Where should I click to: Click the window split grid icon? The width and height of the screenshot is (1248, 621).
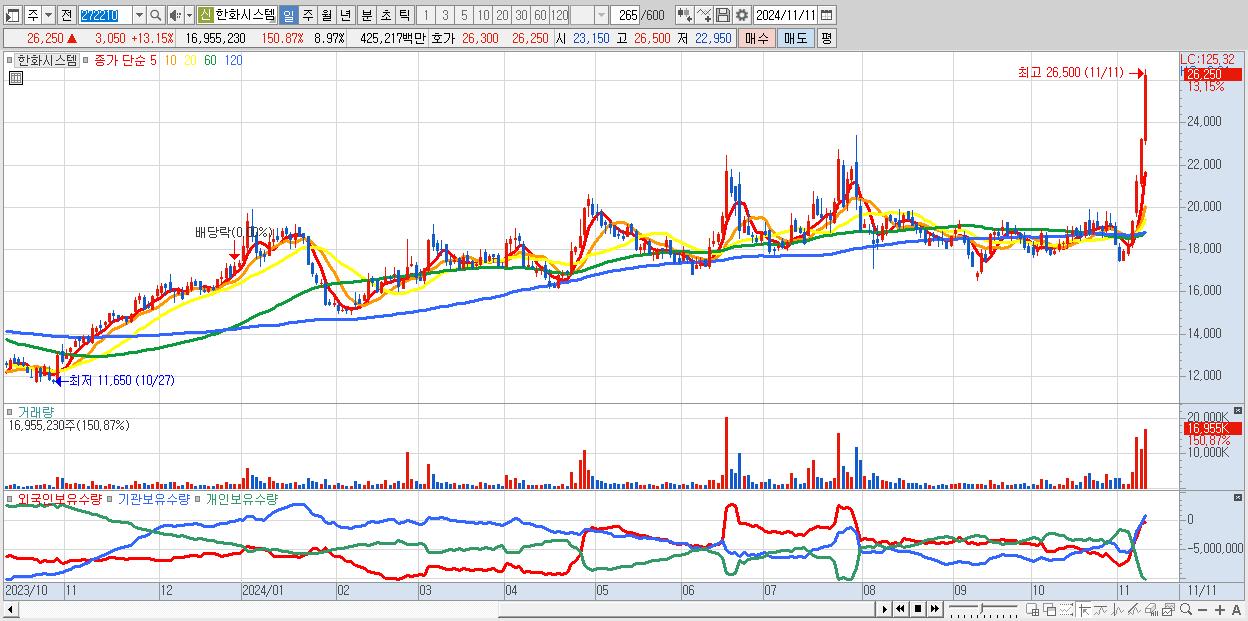tap(1032, 609)
